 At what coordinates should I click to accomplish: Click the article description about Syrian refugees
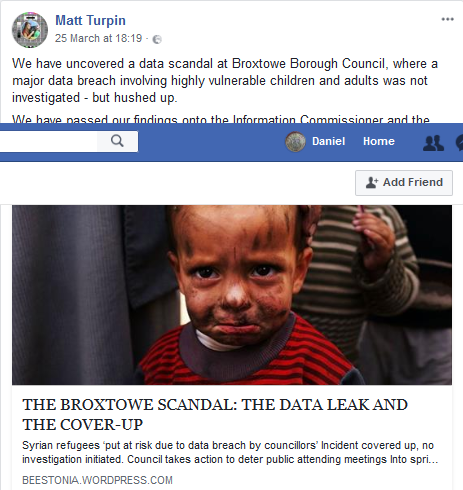pyautogui.click(x=230, y=452)
